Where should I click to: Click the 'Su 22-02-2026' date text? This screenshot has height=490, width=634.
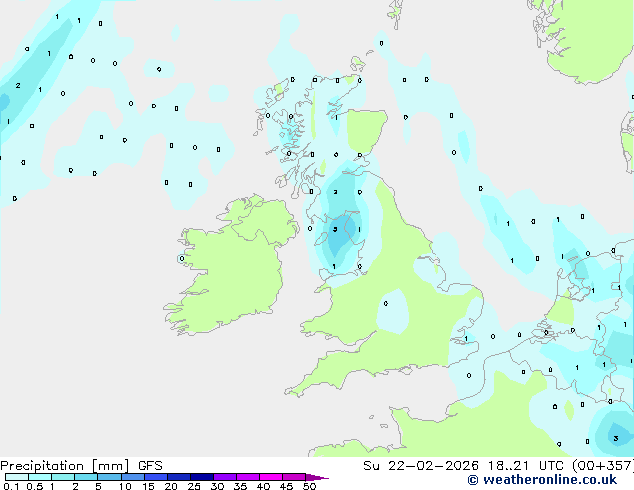(421, 466)
